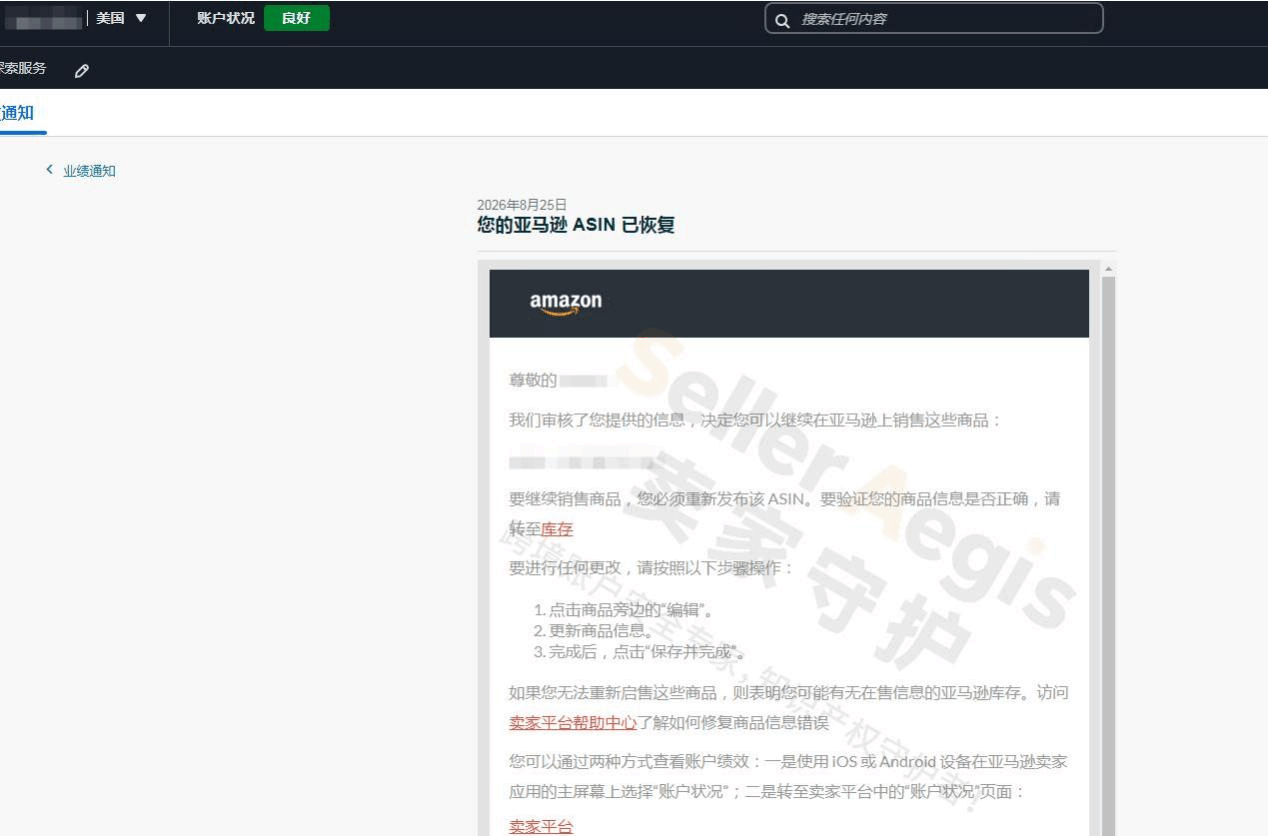
Task: Click step text 更新商品信息
Action: tap(601, 631)
